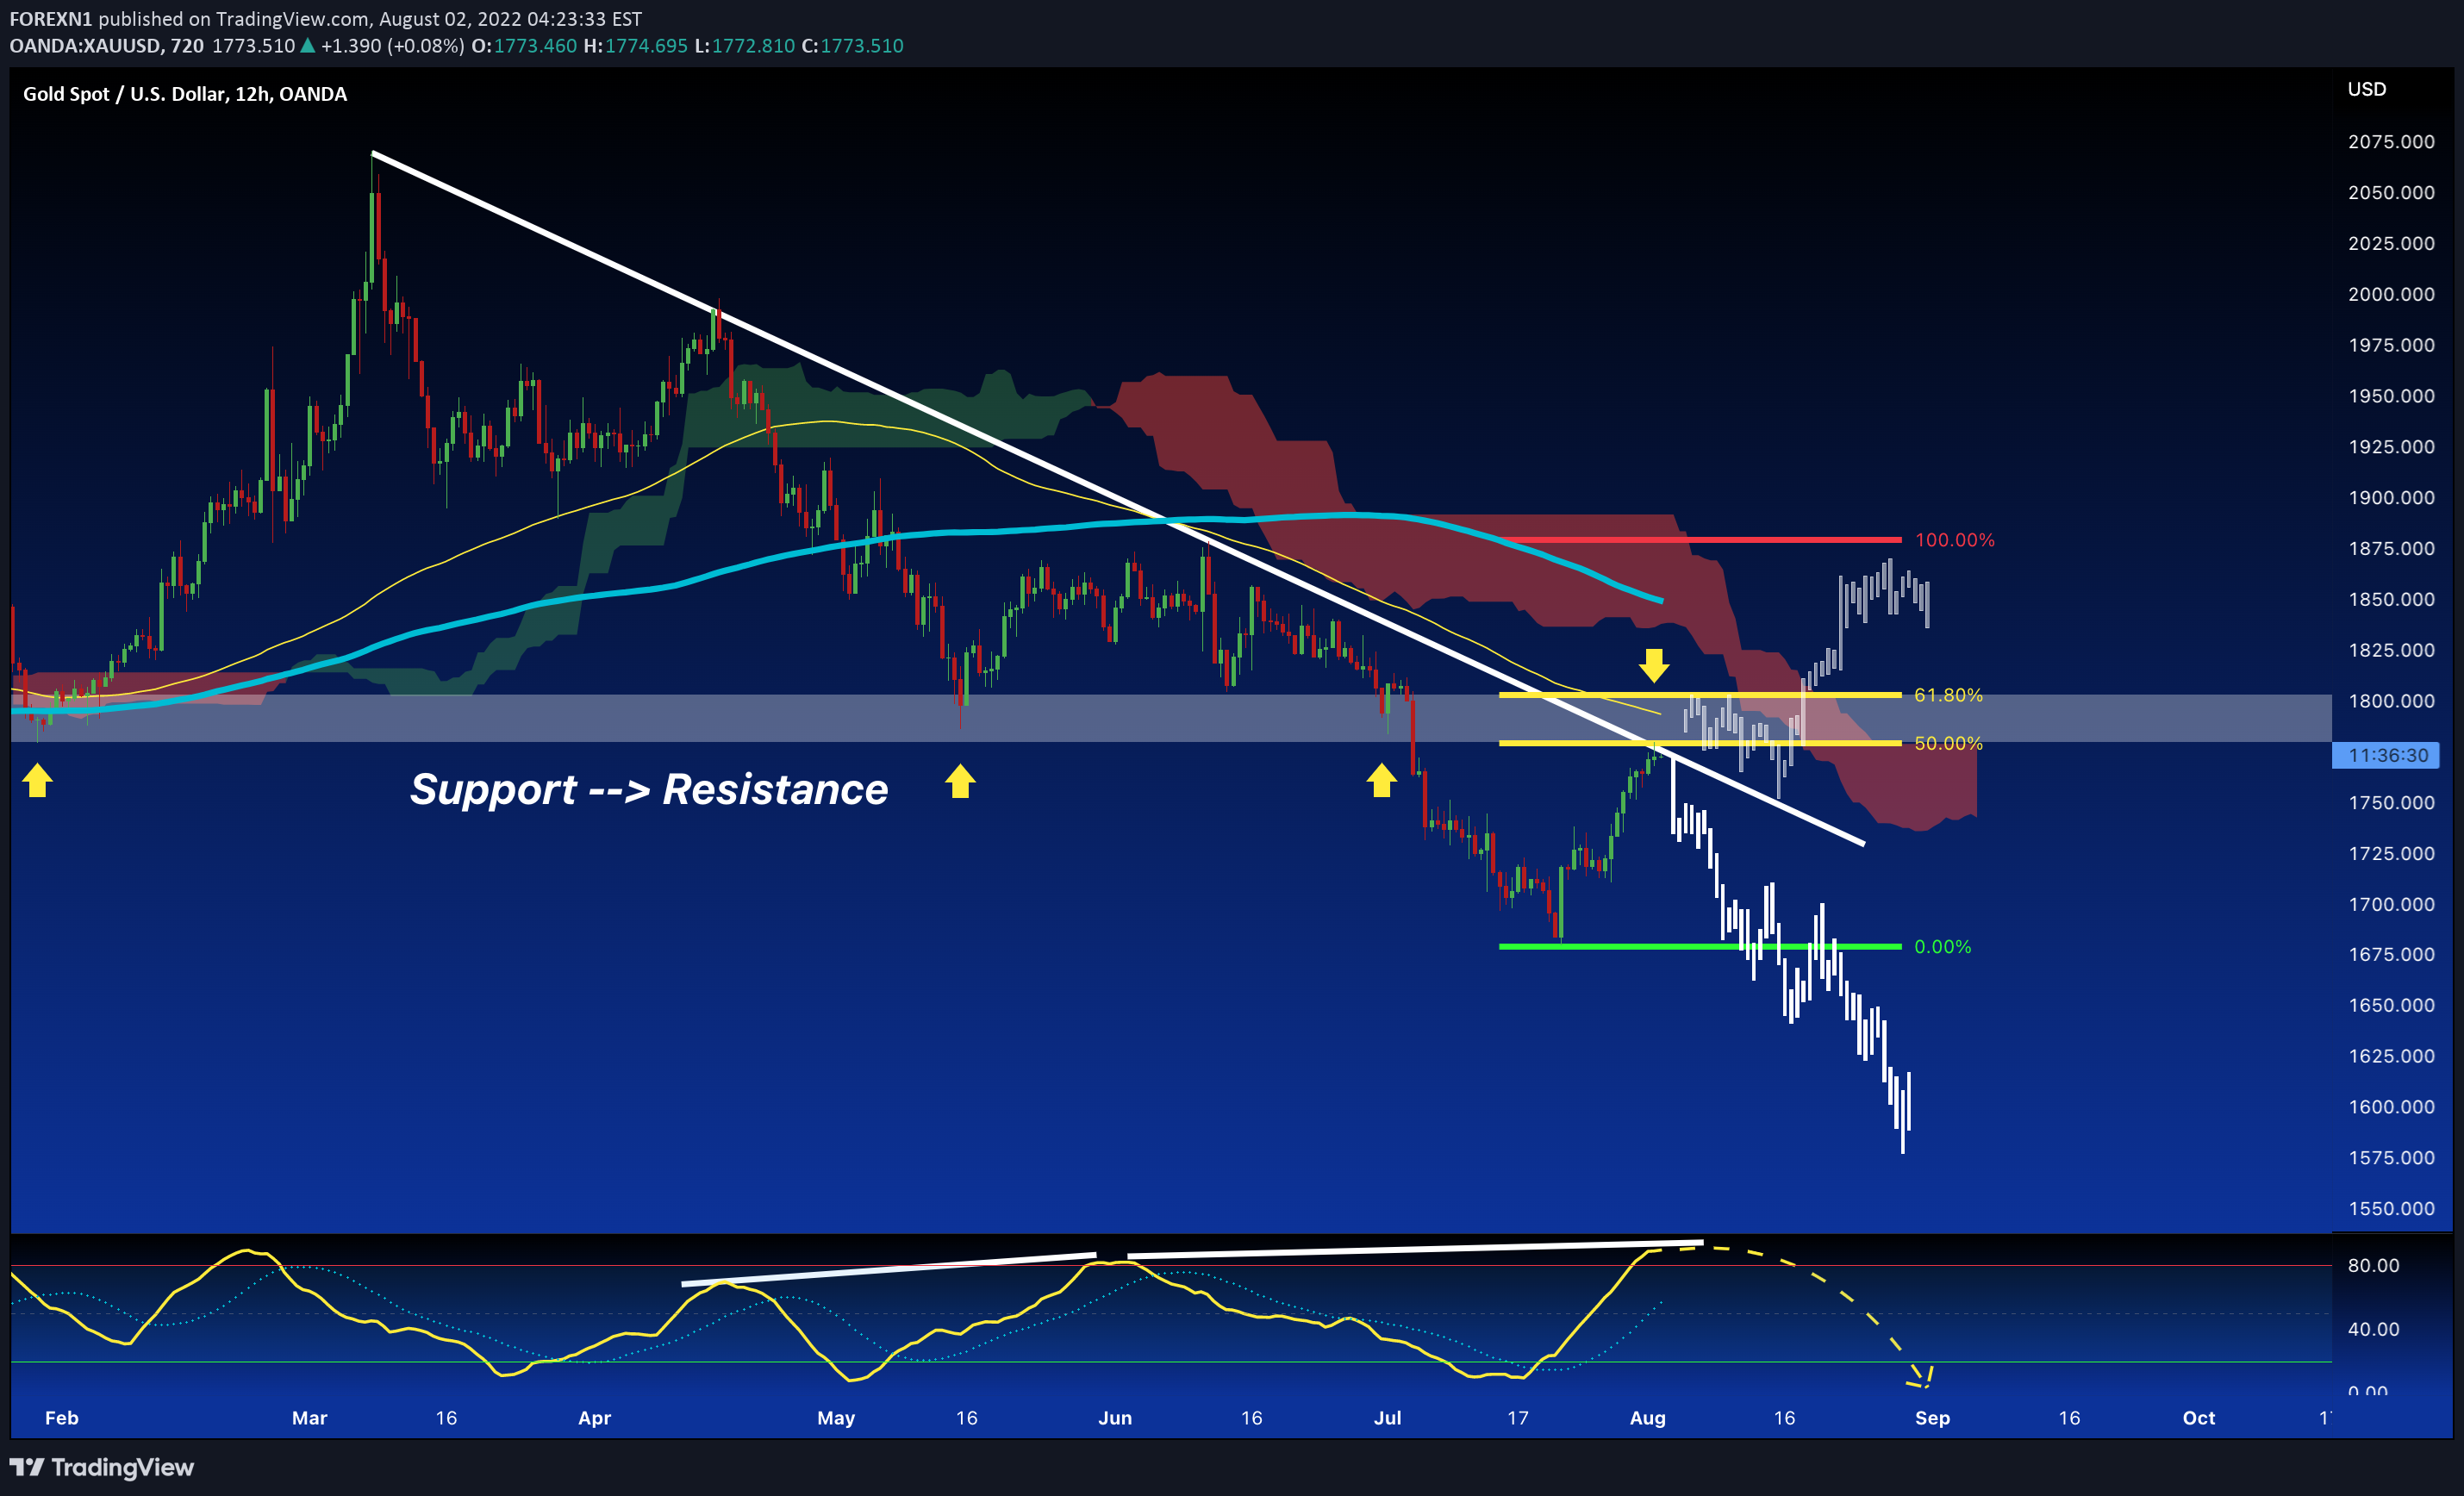Click the 'Gold Spot / U.S. Dollar, 12h, OANDA' title
Image resolution: width=2464 pixels, height=1496 pixels.
185,94
